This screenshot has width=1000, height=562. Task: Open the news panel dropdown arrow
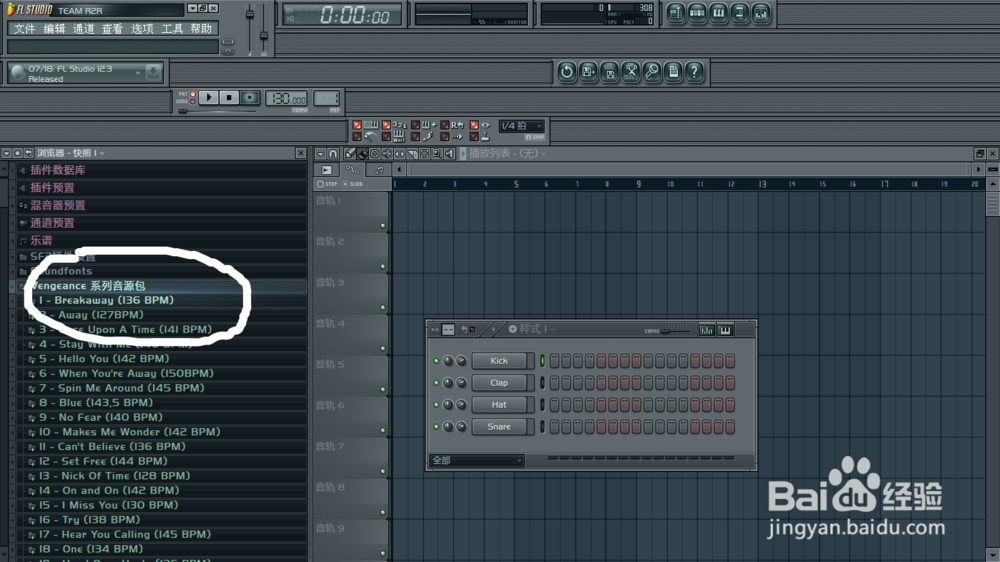pyautogui.click(x=138, y=73)
